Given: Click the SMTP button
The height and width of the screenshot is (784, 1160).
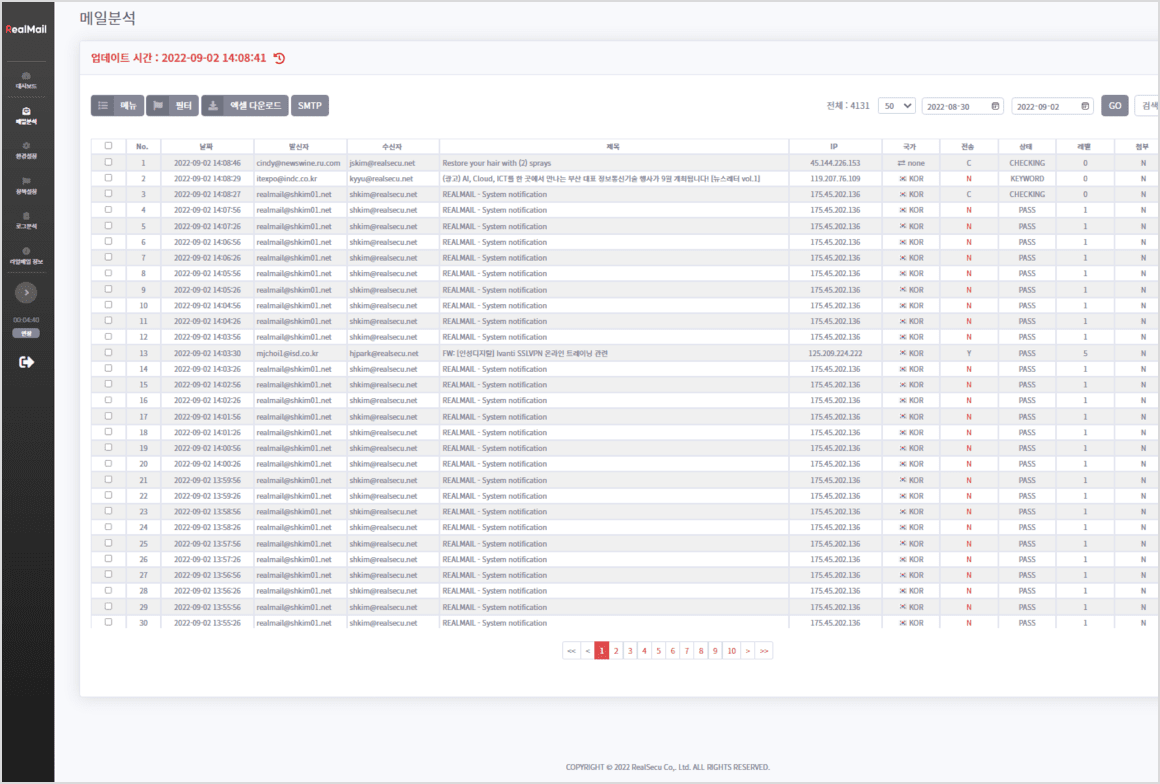Looking at the screenshot, I should 310,106.
